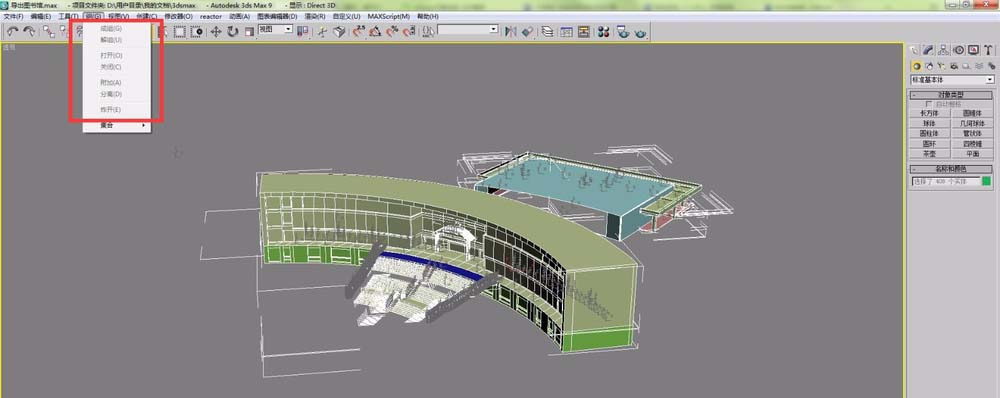Open the 编辑(E) menu
The height and width of the screenshot is (398, 1000).
point(41,16)
